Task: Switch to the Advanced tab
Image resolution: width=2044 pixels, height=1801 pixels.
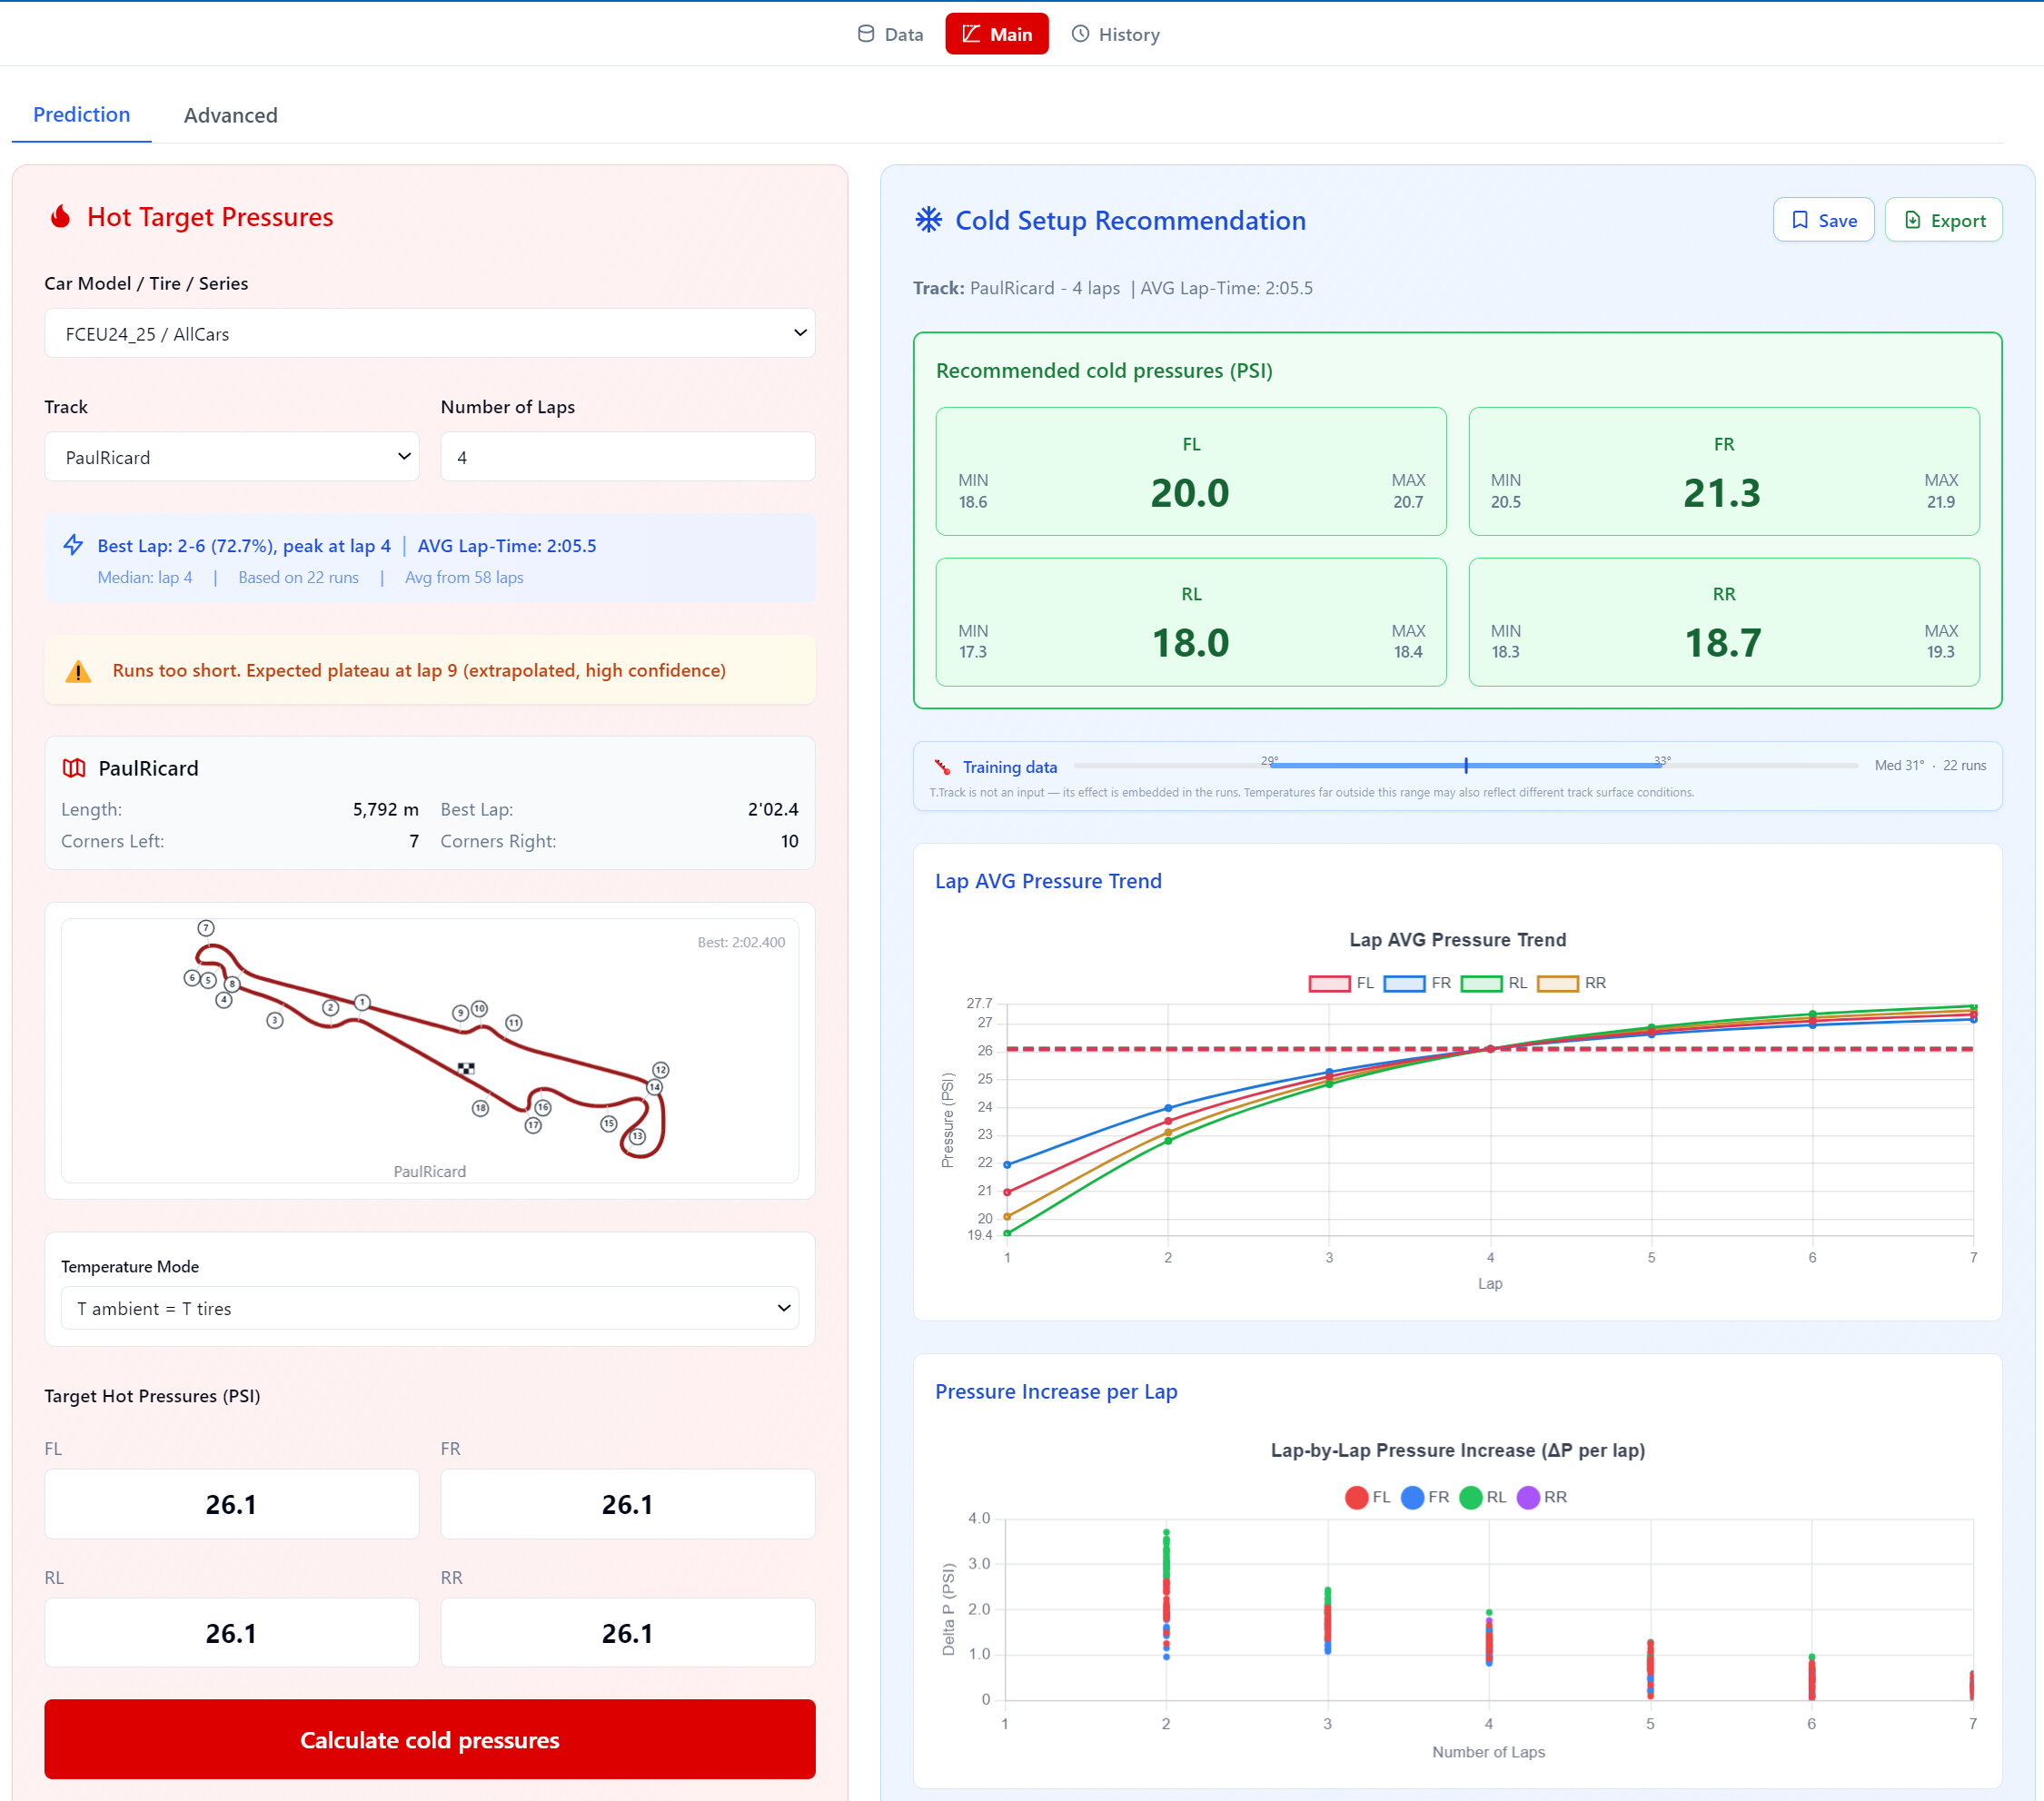Action: [x=230, y=115]
